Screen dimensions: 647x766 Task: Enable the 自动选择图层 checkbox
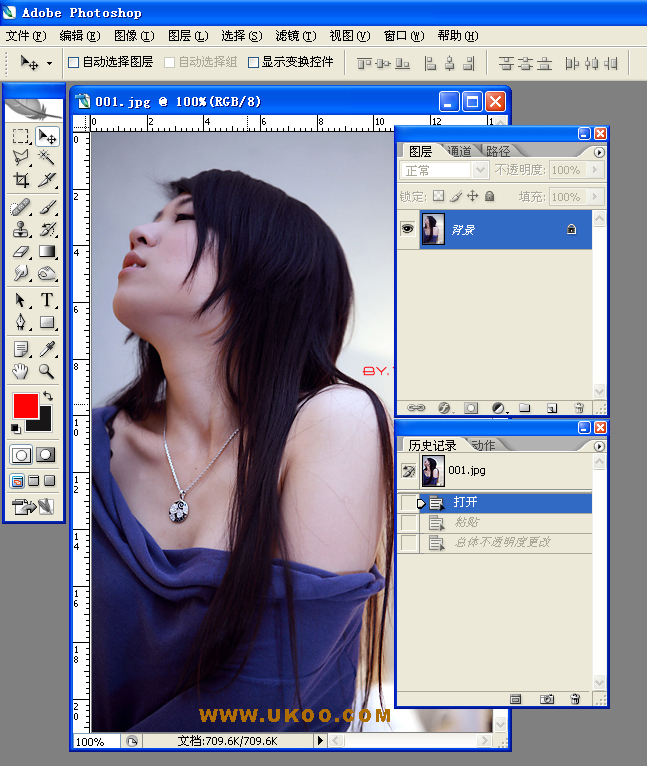(74, 62)
